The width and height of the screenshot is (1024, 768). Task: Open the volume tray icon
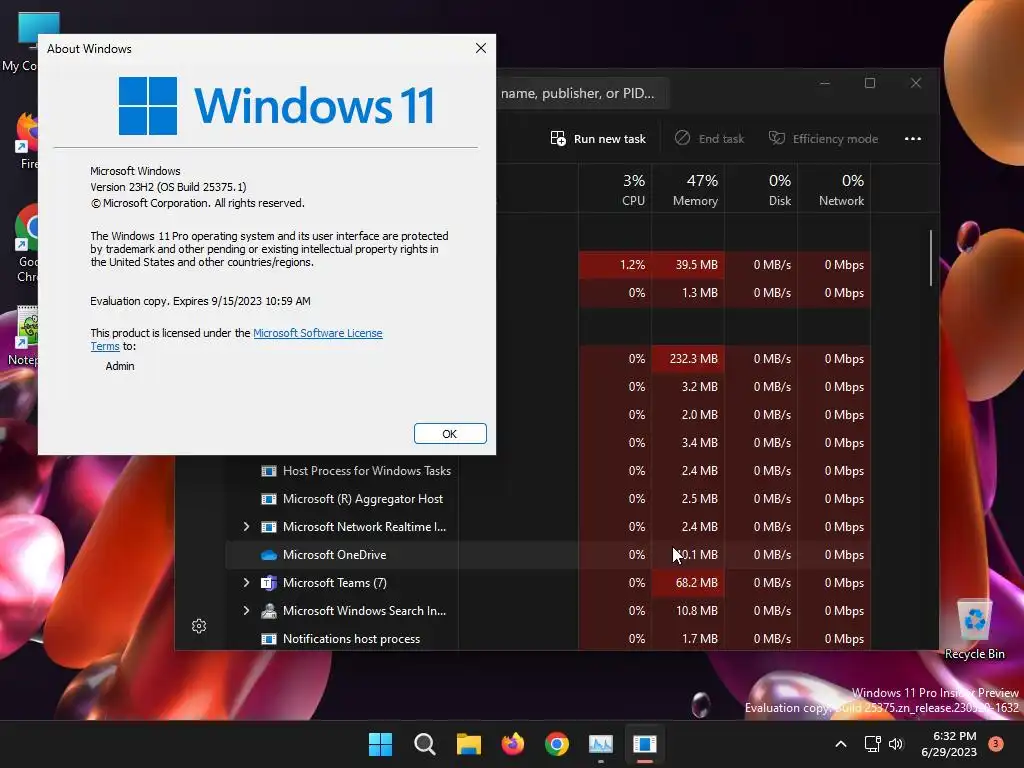(x=895, y=744)
